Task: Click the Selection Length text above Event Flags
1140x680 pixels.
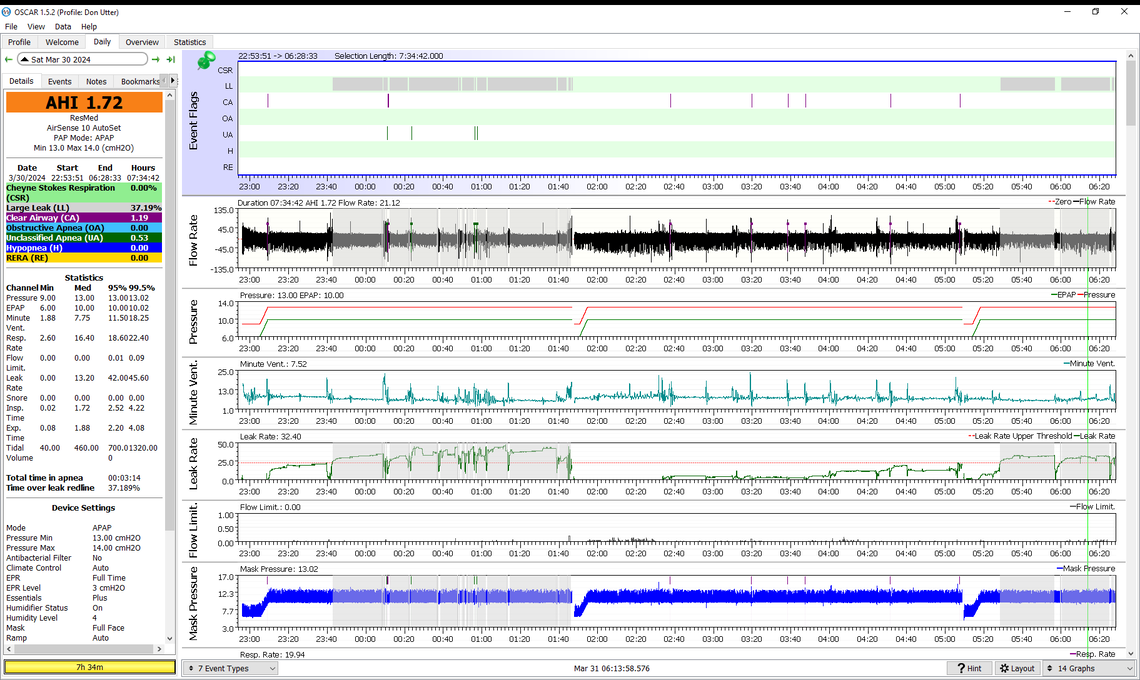Action: pyautogui.click(x=388, y=56)
